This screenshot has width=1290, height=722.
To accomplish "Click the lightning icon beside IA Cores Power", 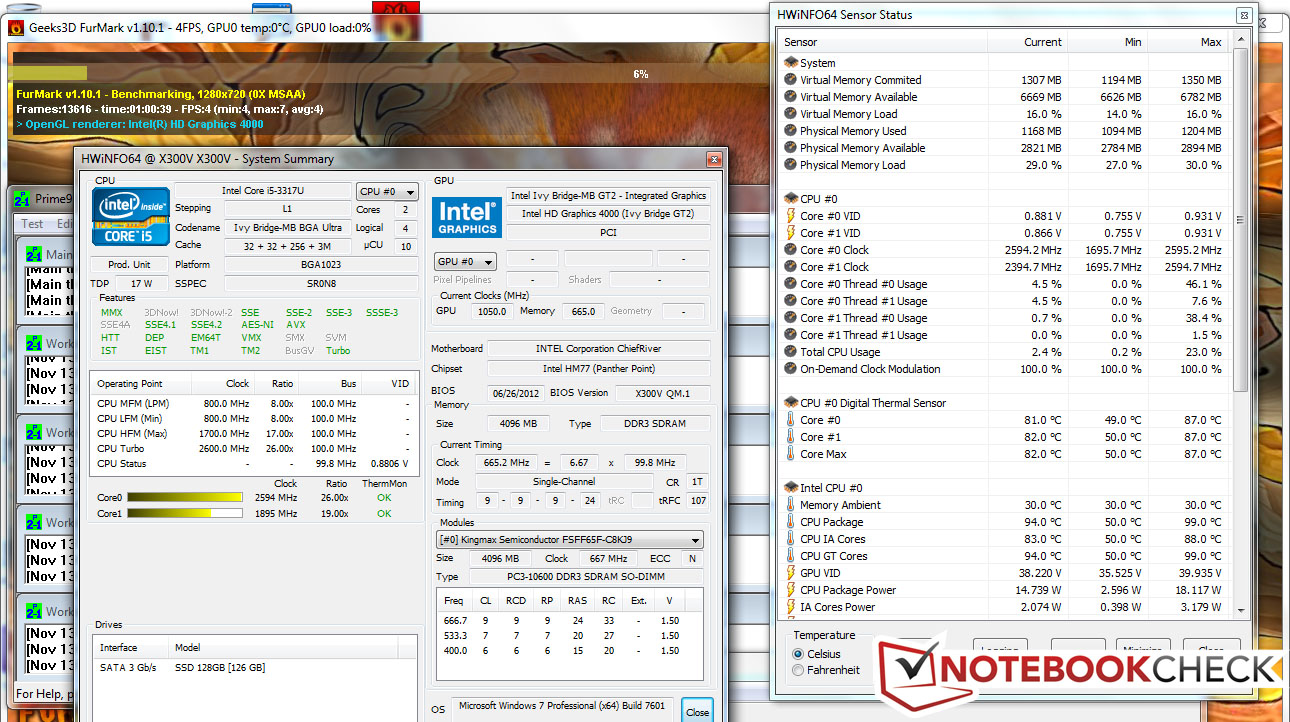I will pos(791,607).
